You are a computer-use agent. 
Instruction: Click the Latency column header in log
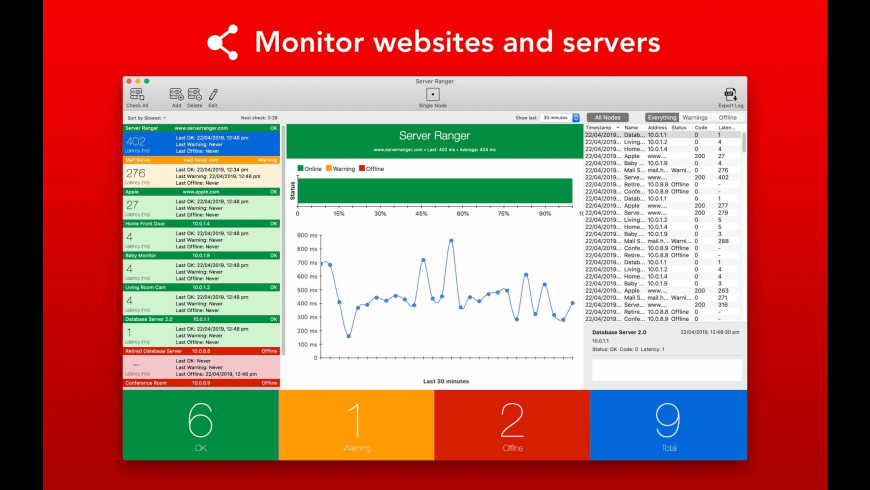point(726,128)
